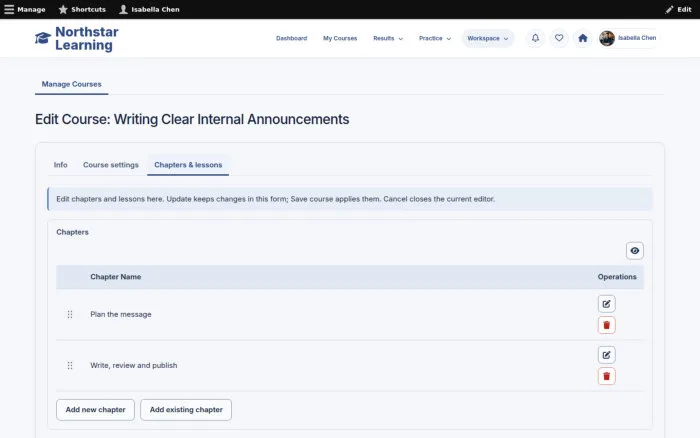The width and height of the screenshot is (700, 438).
Task: Click Northstar Learning site name
Action: pos(87,38)
